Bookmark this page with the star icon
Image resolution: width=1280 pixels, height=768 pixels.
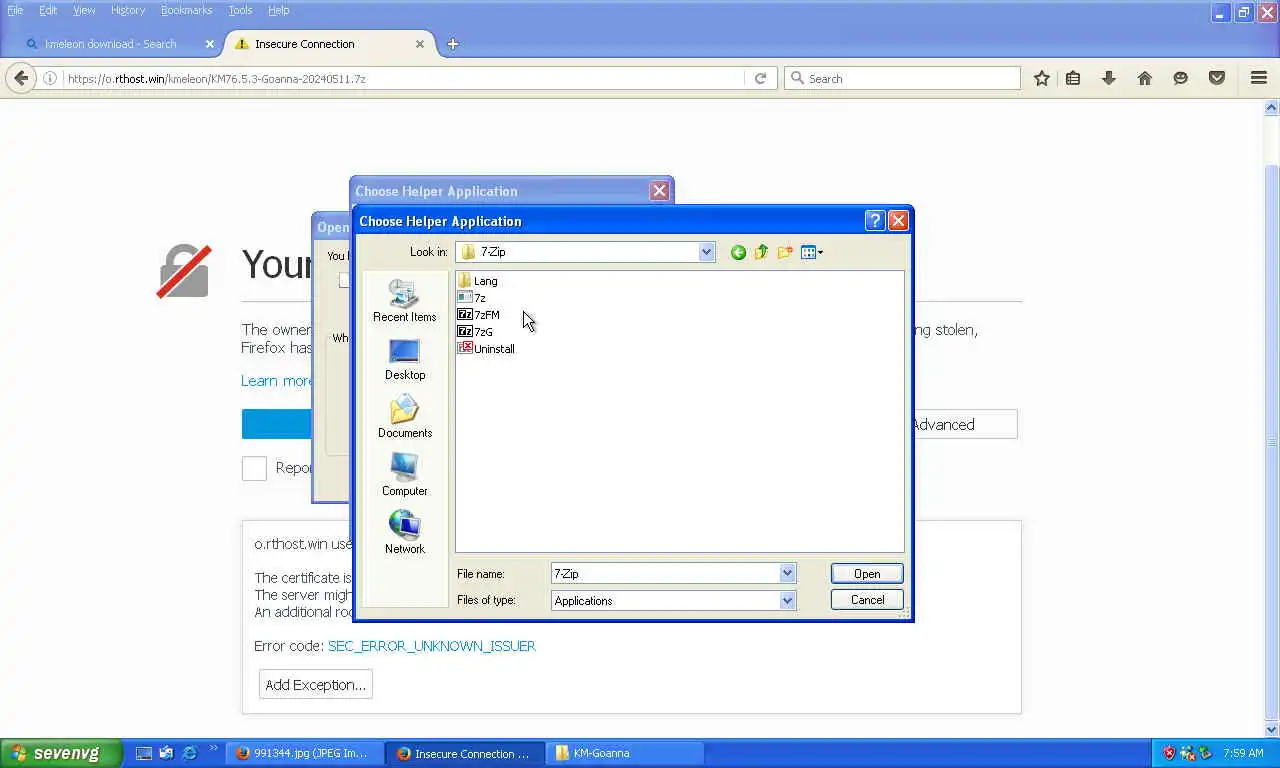coord(1041,78)
